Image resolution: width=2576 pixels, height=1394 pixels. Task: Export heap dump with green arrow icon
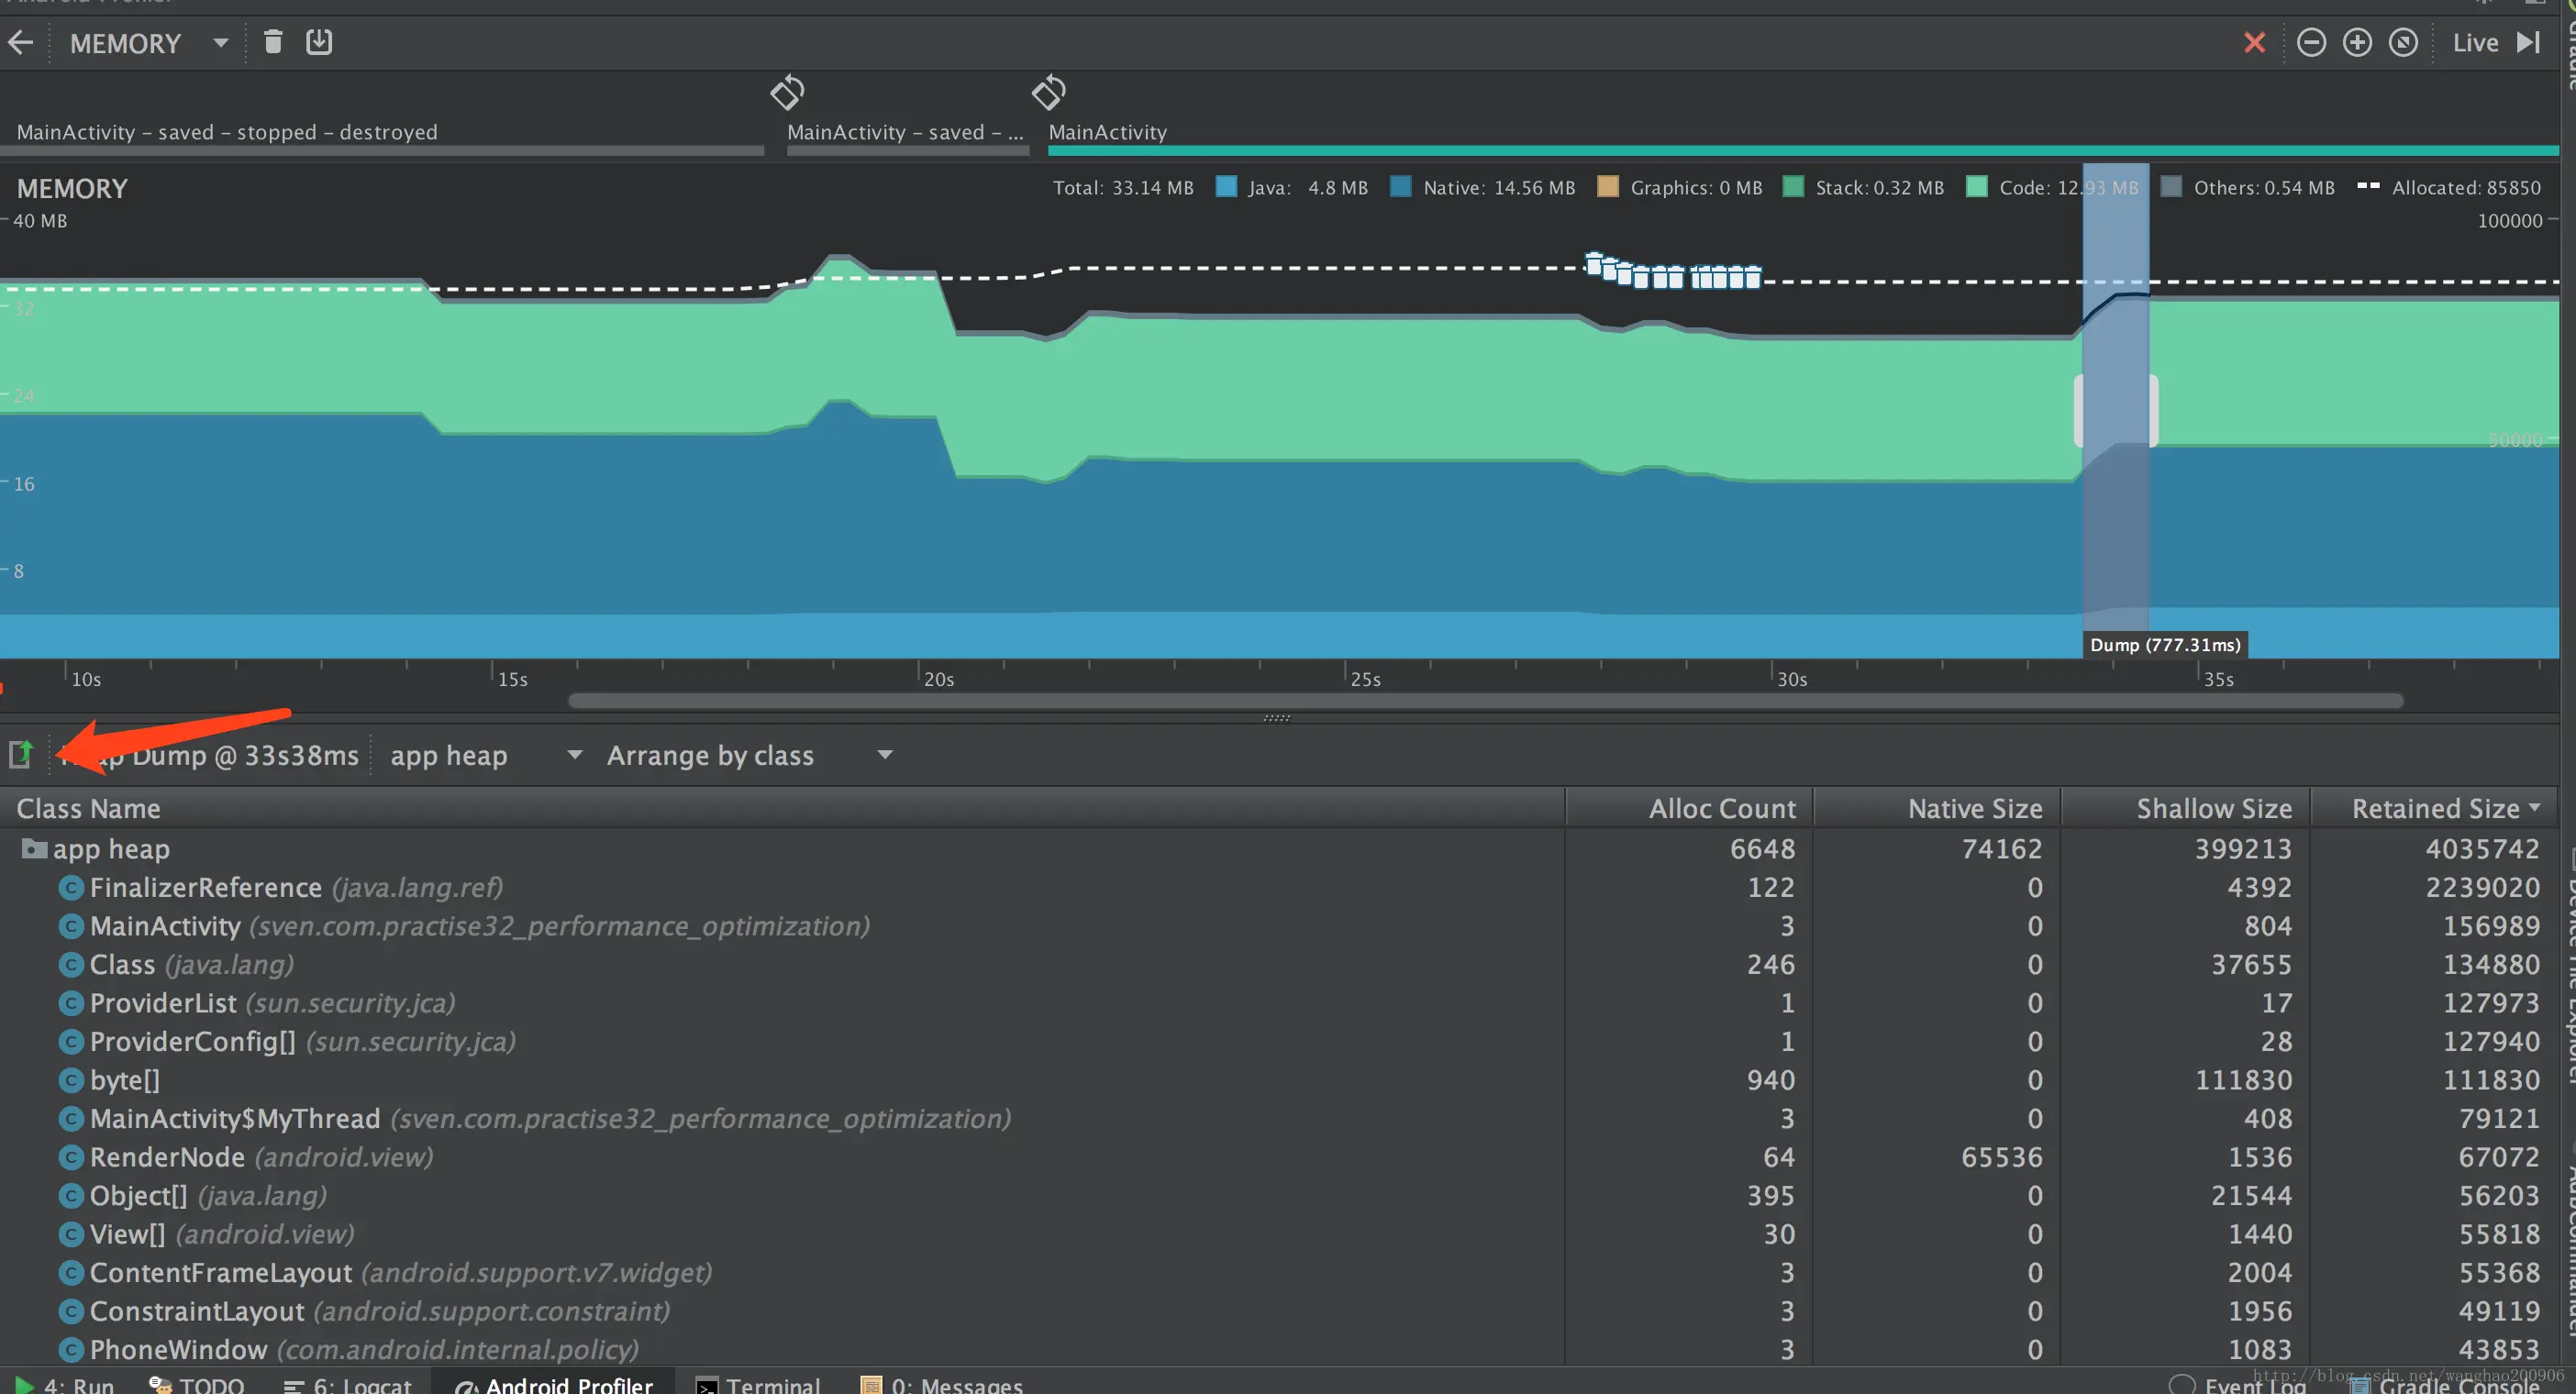point(21,754)
